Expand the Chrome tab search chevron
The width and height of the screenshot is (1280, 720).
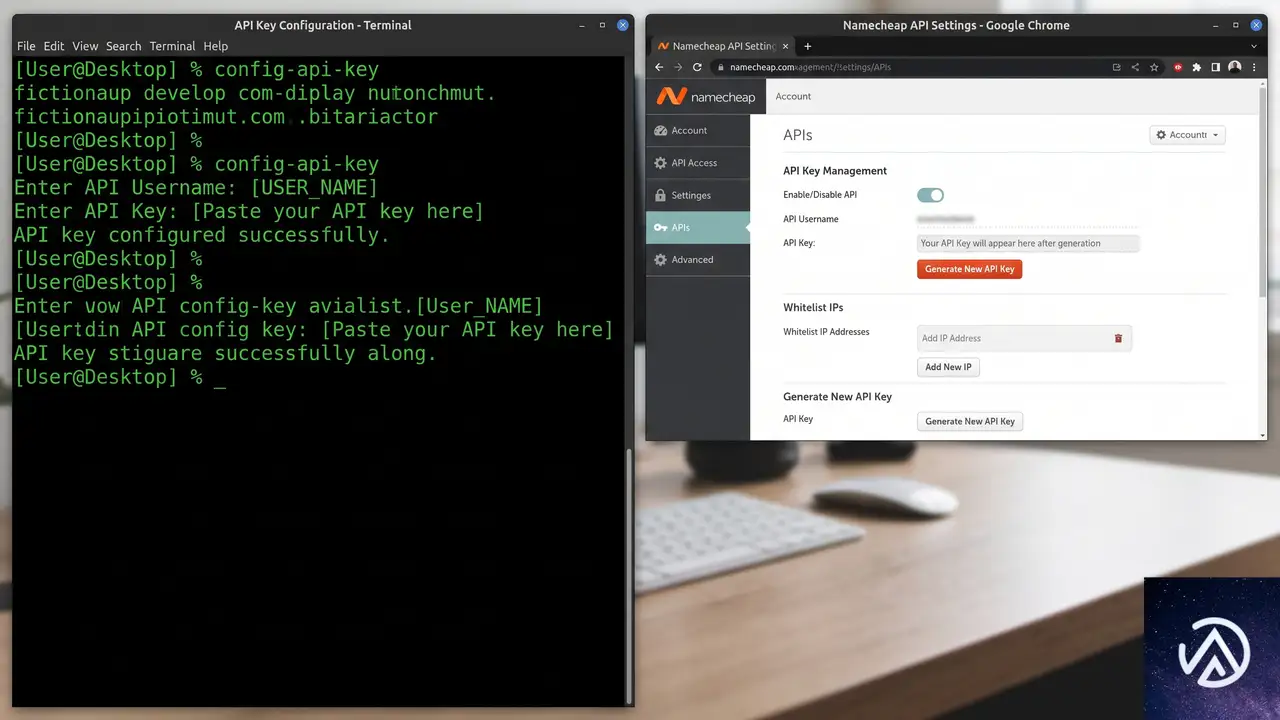coord(1253,46)
